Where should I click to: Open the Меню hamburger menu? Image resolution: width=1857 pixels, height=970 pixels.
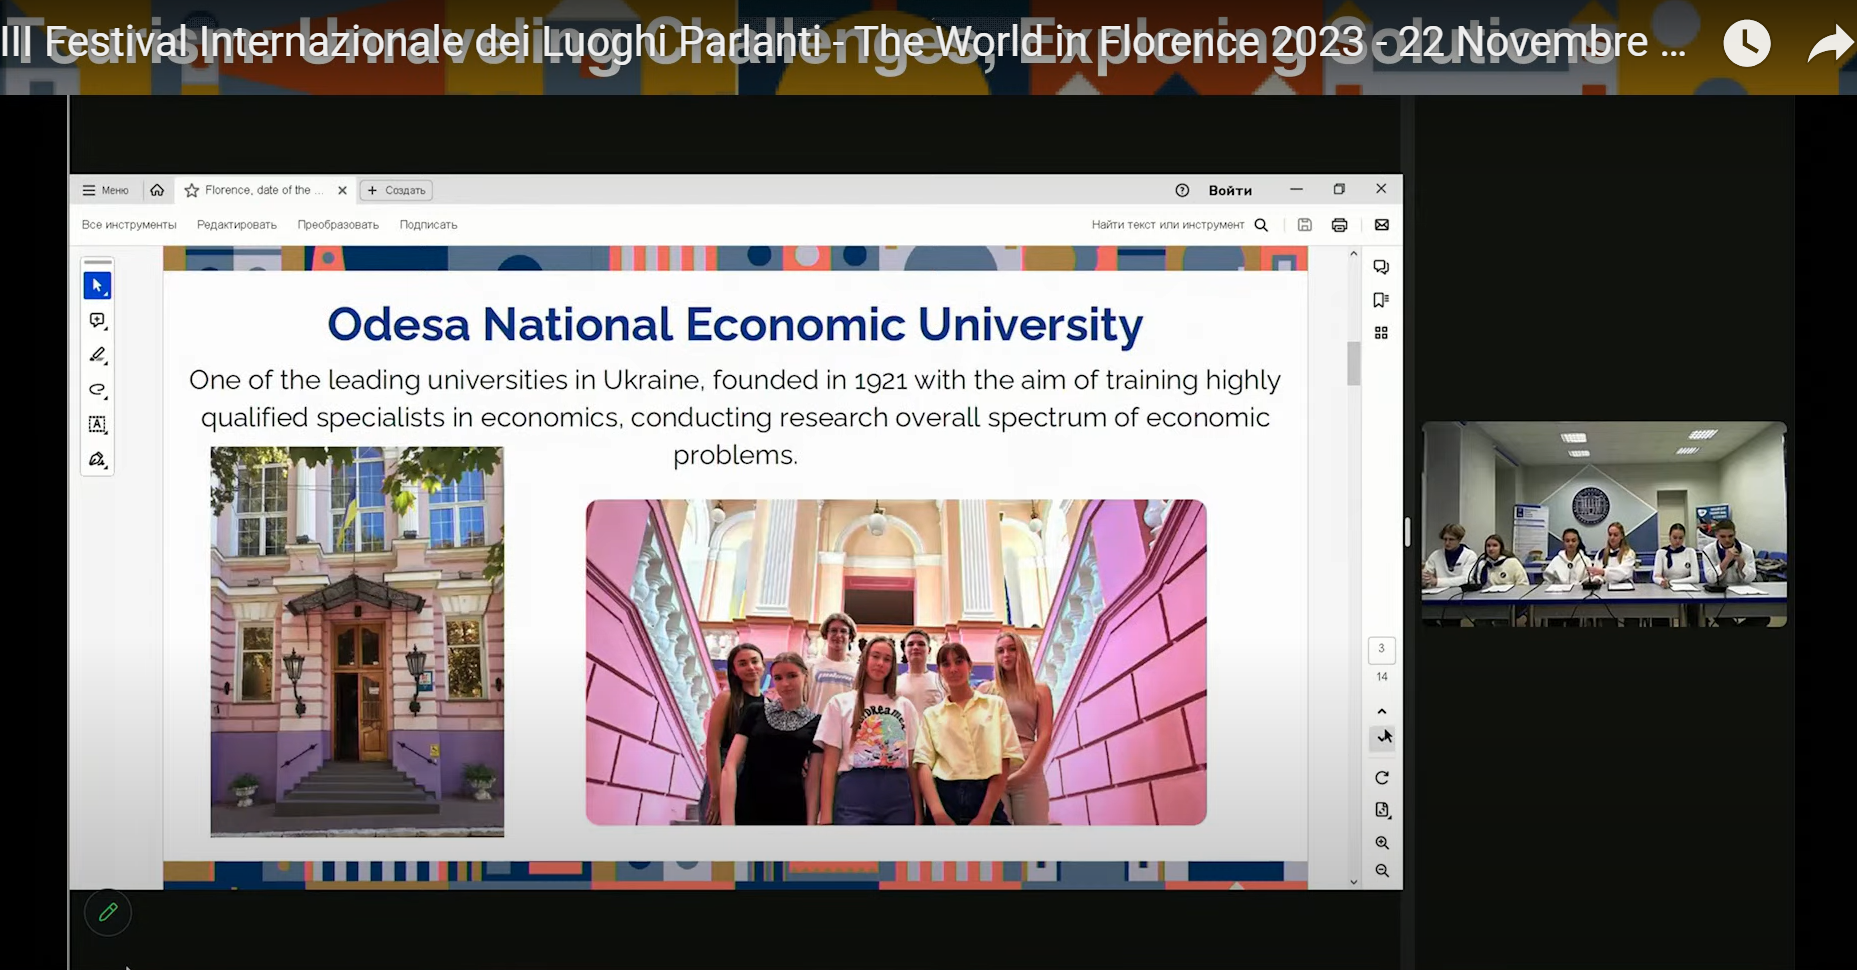click(105, 190)
